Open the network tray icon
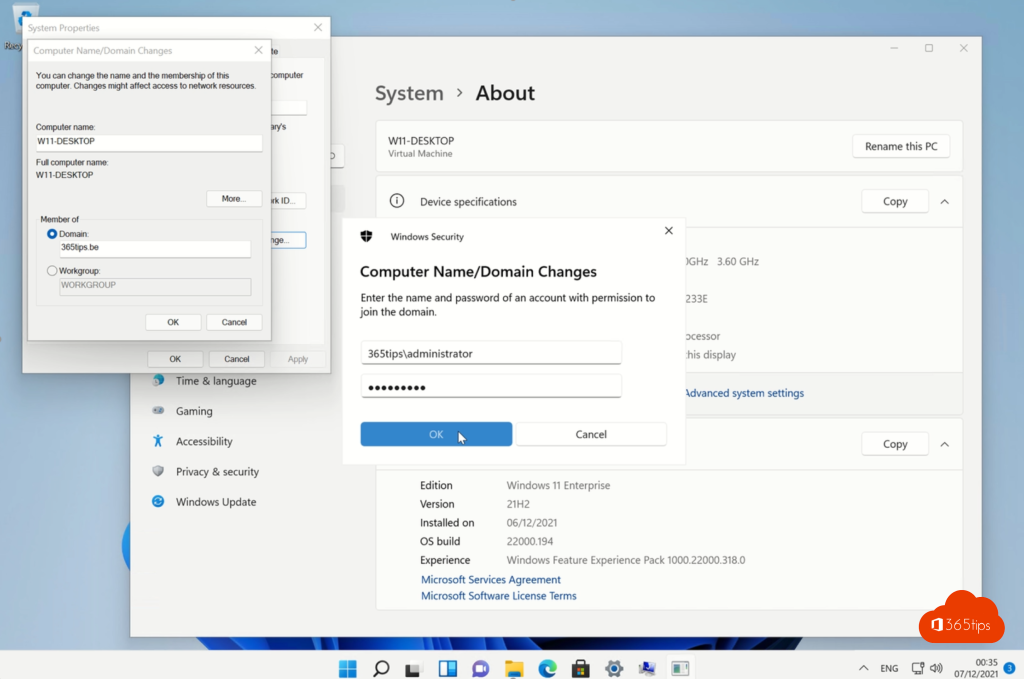The height and width of the screenshot is (679, 1024). click(918, 668)
